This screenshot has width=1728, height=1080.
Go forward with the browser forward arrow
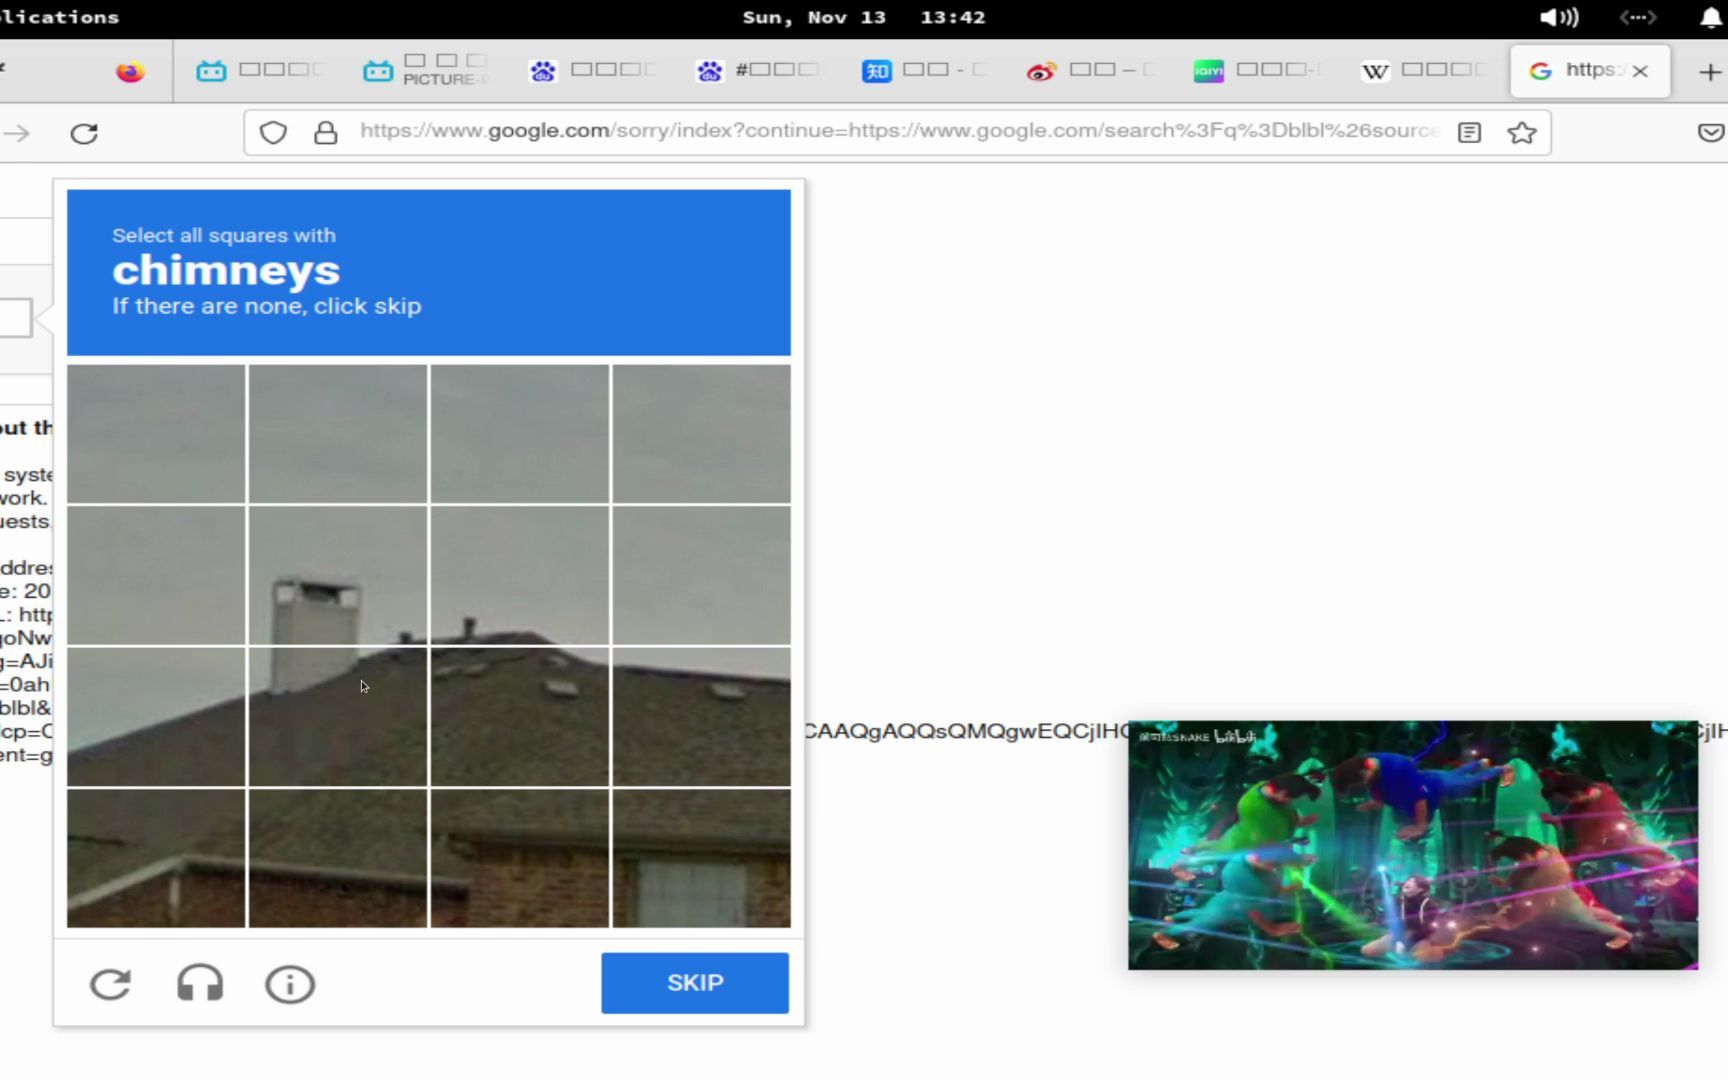17,133
